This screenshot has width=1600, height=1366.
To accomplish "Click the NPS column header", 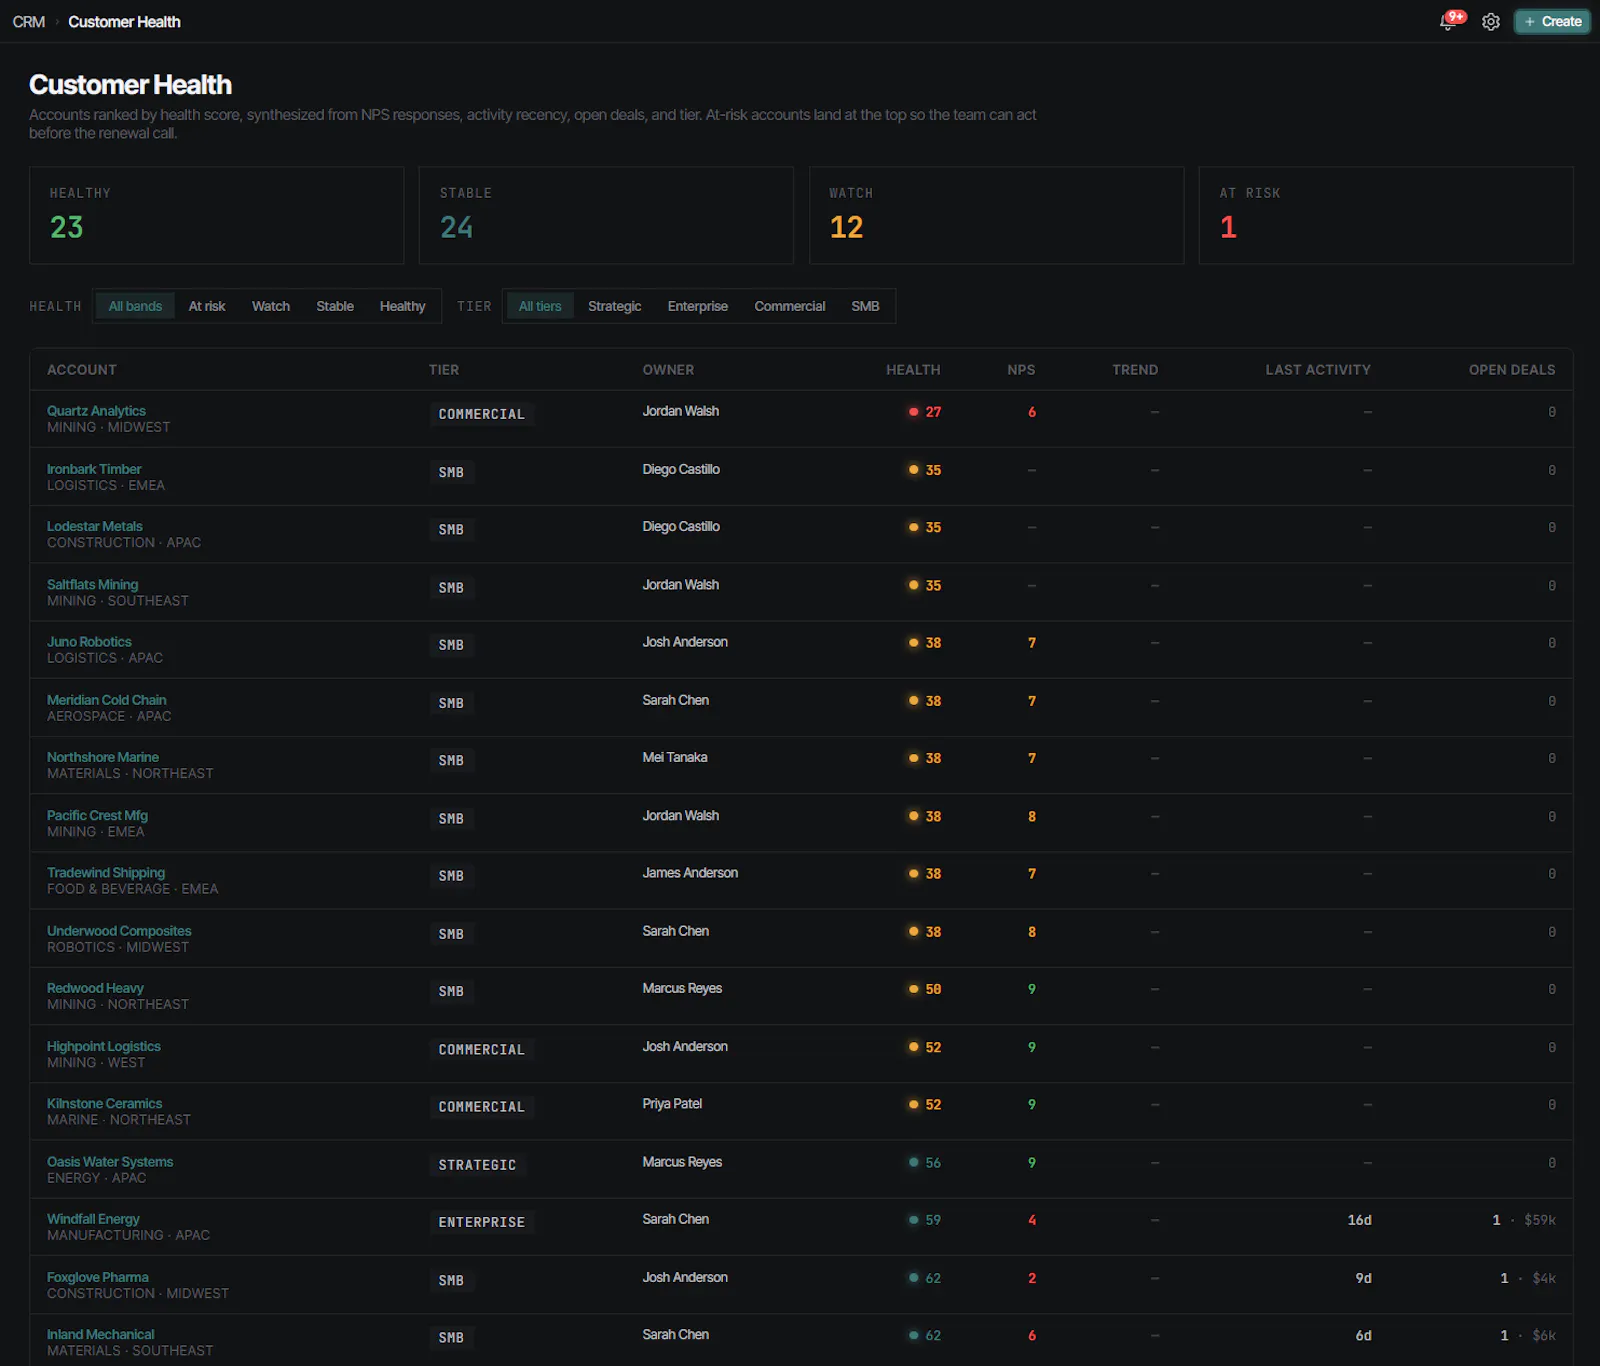I will (x=1021, y=370).
